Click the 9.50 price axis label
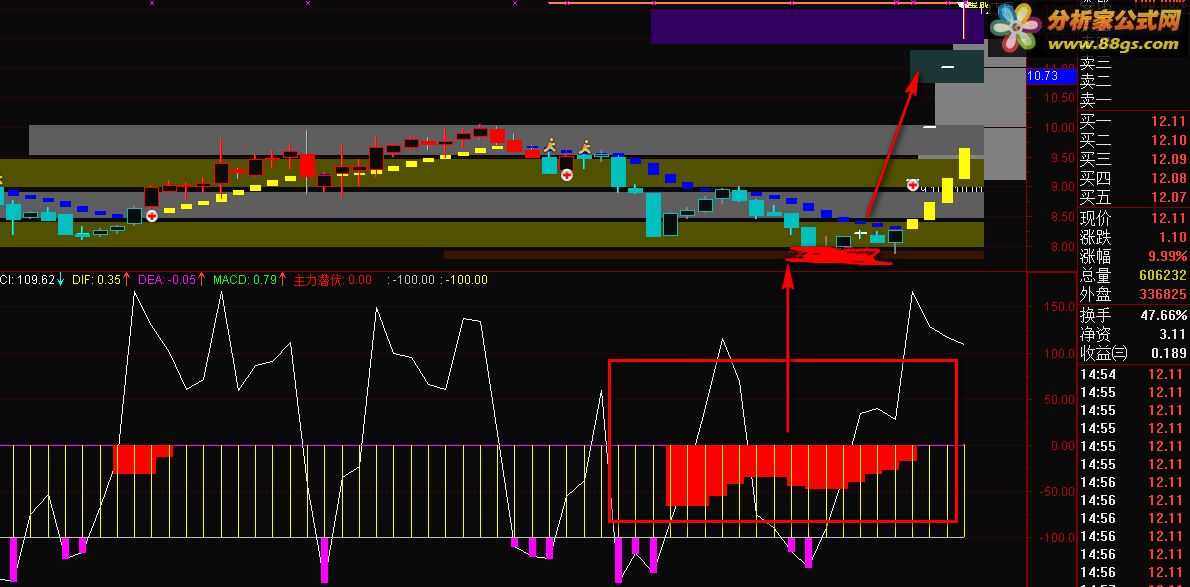The height and width of the screenshot is (587, 1190). pos(1061,157)
